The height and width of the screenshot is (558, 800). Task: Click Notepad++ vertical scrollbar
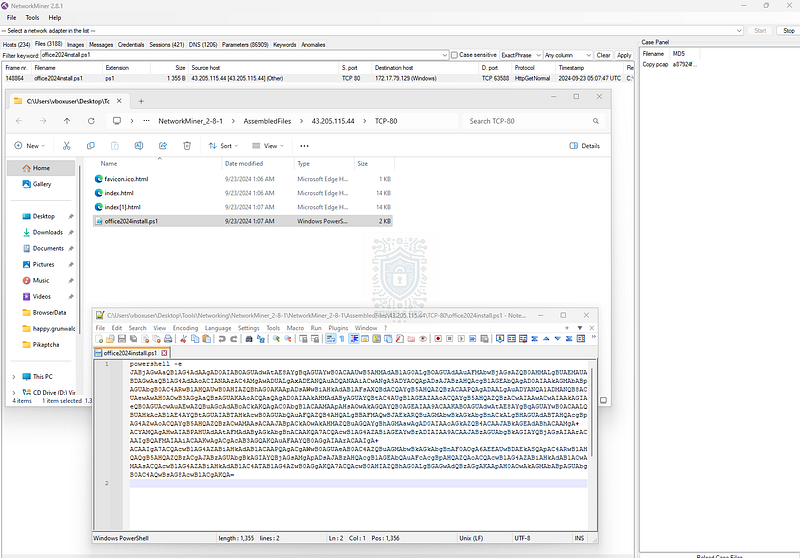(x=592, y=413)
